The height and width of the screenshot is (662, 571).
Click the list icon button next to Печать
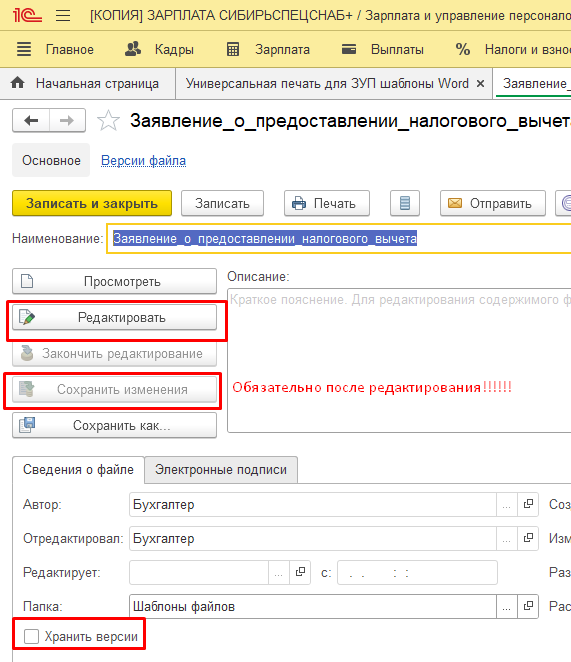click(x=405, y=203)
